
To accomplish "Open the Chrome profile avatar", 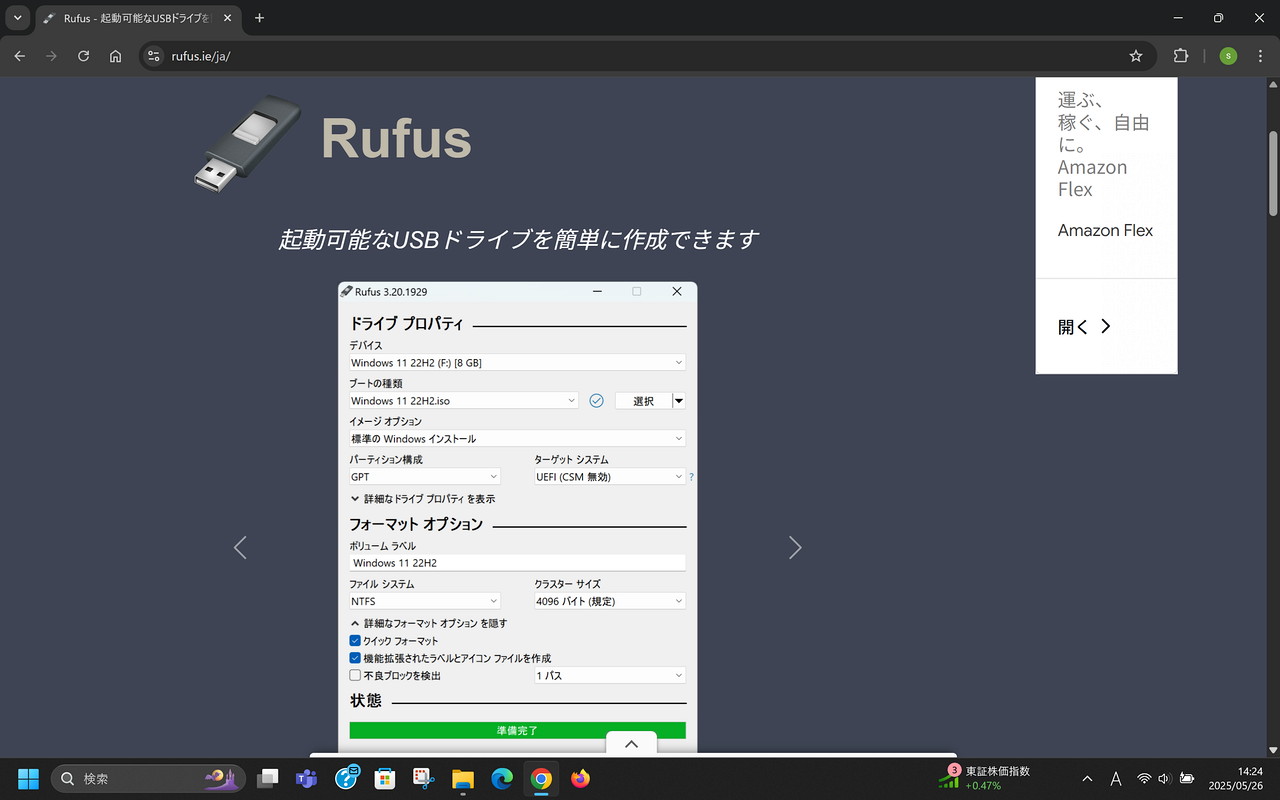I will tap(1228, 56).
